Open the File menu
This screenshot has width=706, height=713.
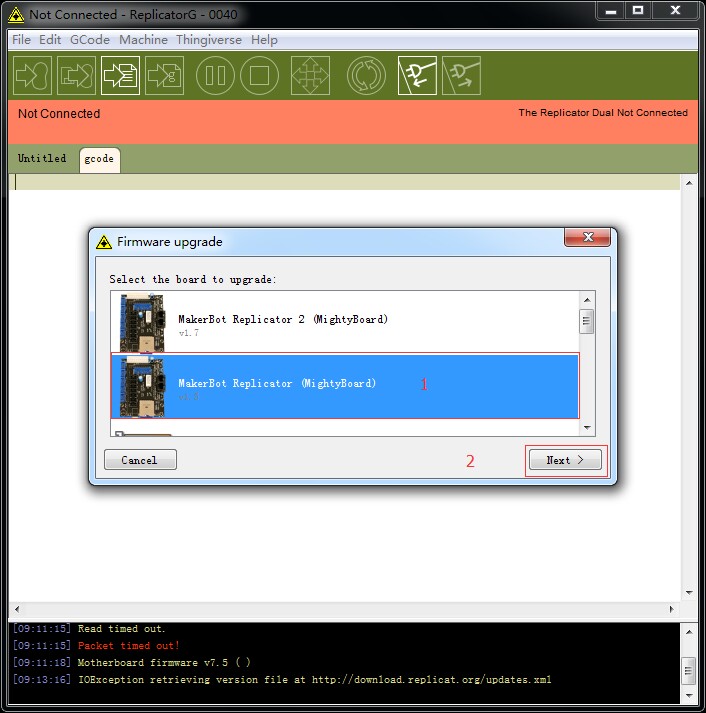pyautogui.click(x=21, y=40)
